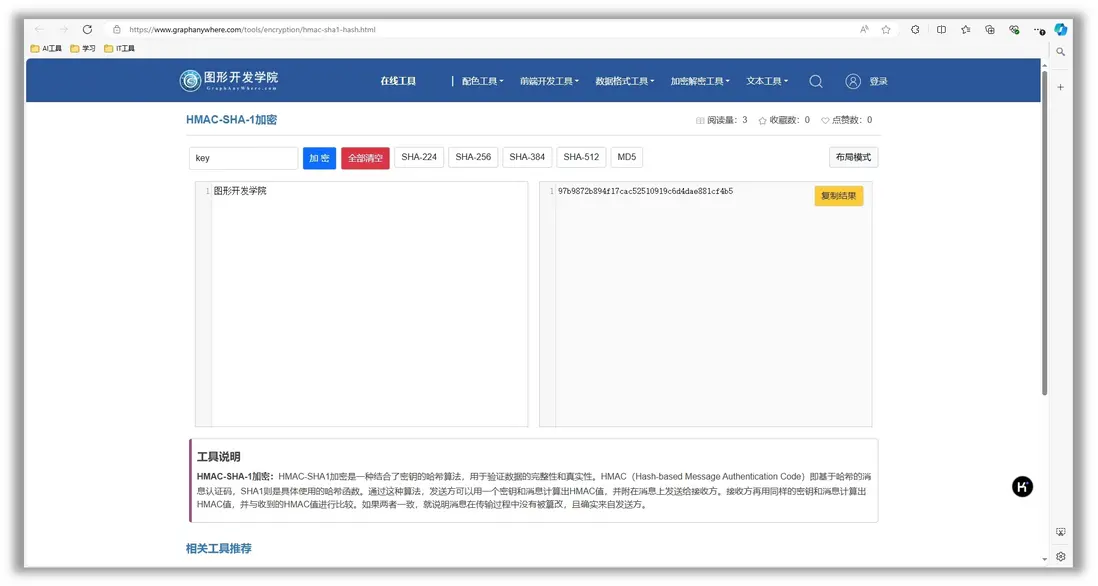Click the star icon beside 收藏数
The height and width of the screenshot is (586, 1098).
(763, 120)
